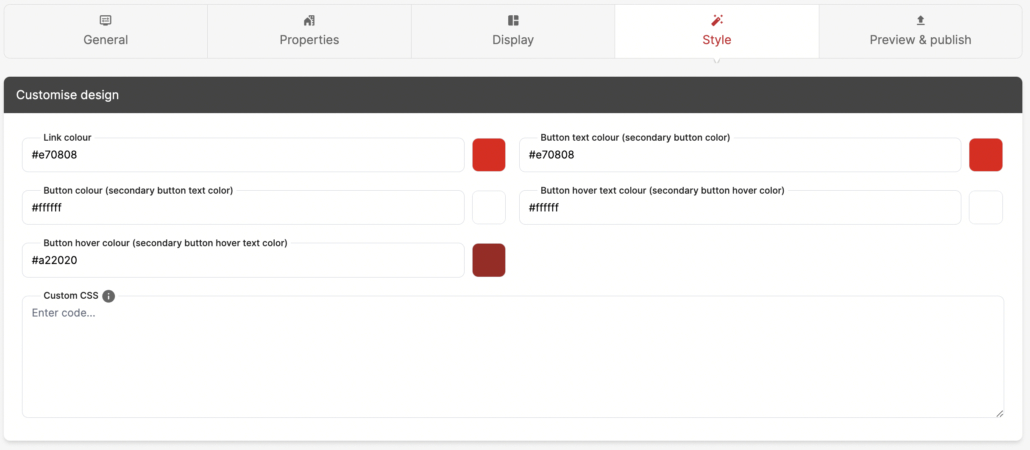
Task: Open the Button text colour red swatch
Action: 986,155
